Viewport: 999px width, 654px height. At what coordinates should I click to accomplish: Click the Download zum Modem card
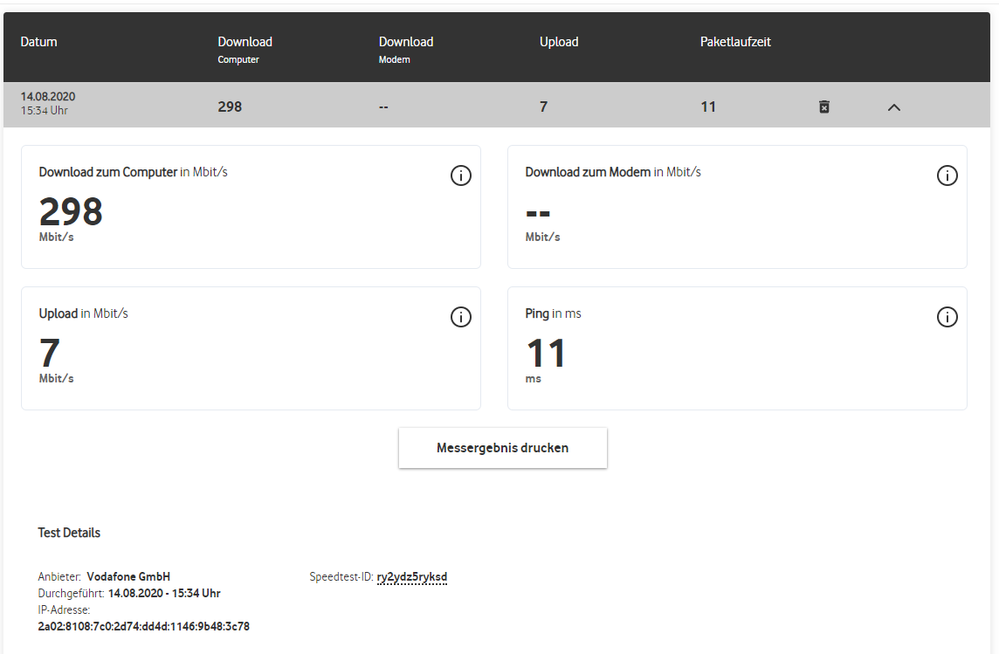[x=736, y=207]
